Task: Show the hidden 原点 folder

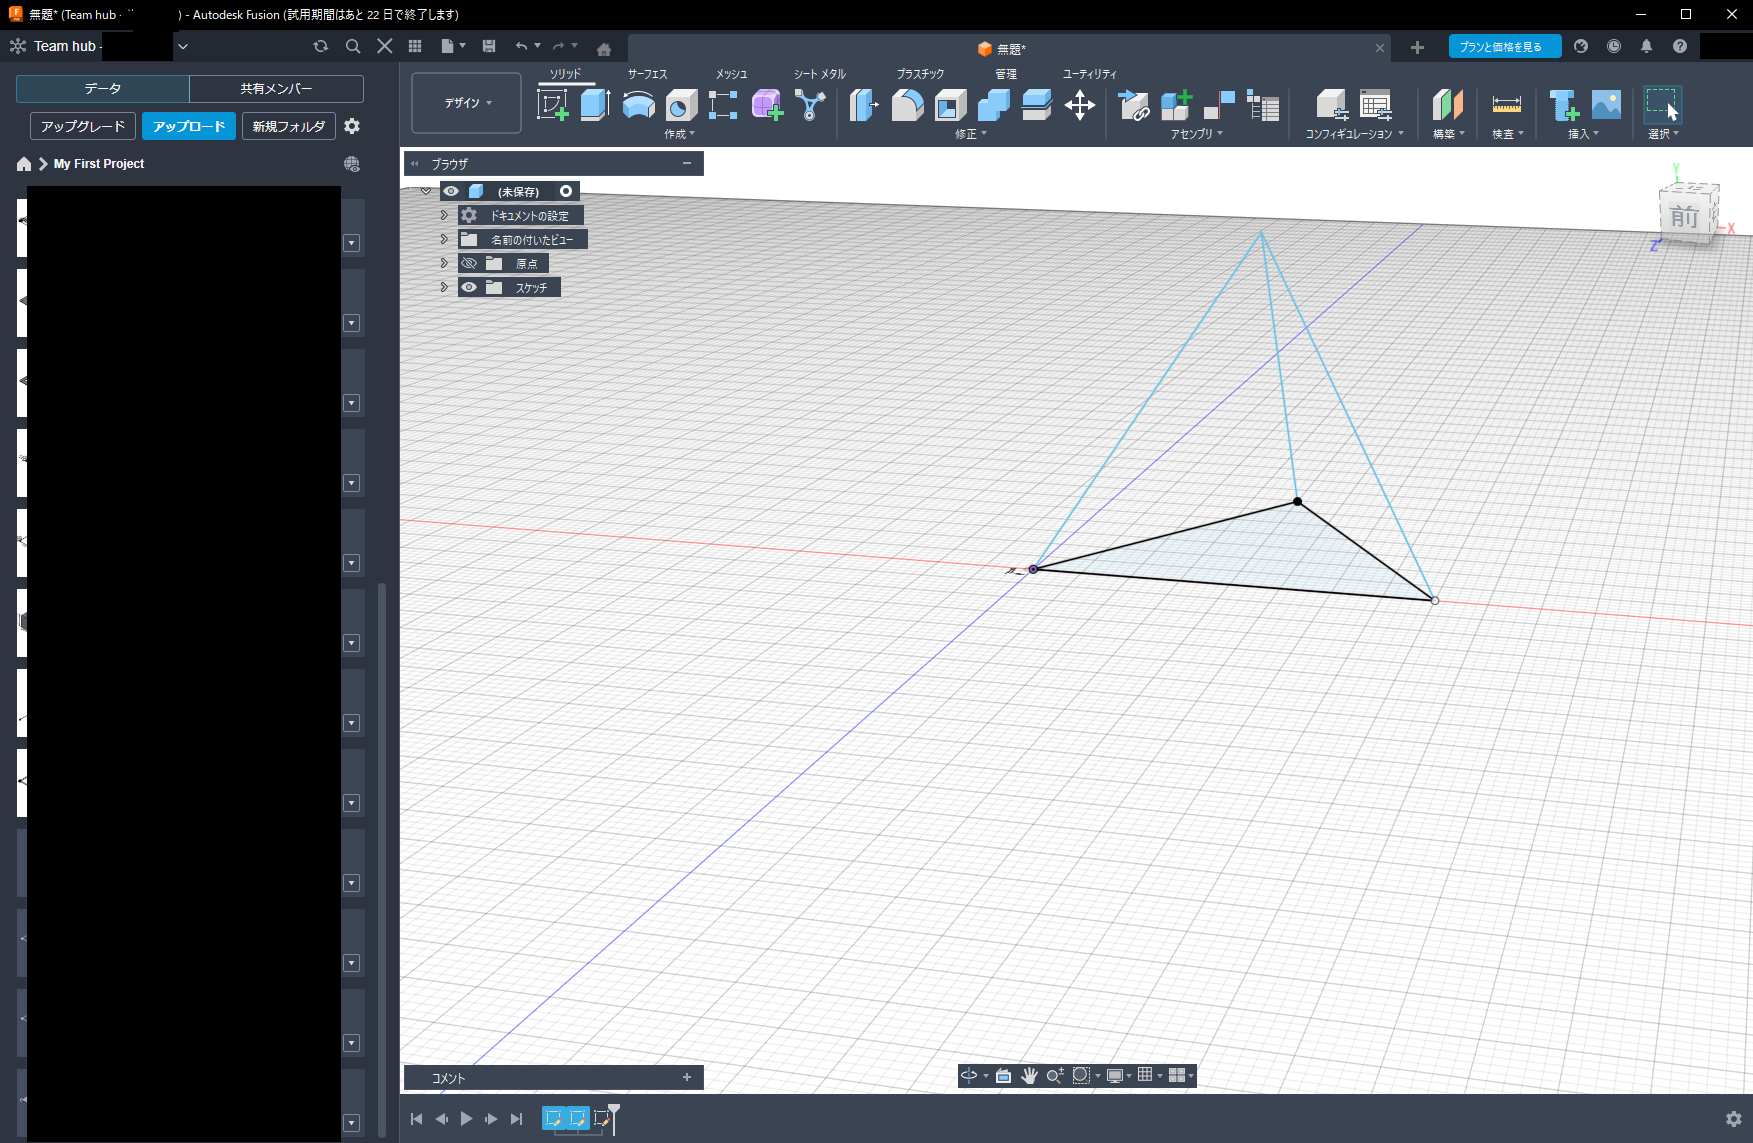Action: (469, 263)
